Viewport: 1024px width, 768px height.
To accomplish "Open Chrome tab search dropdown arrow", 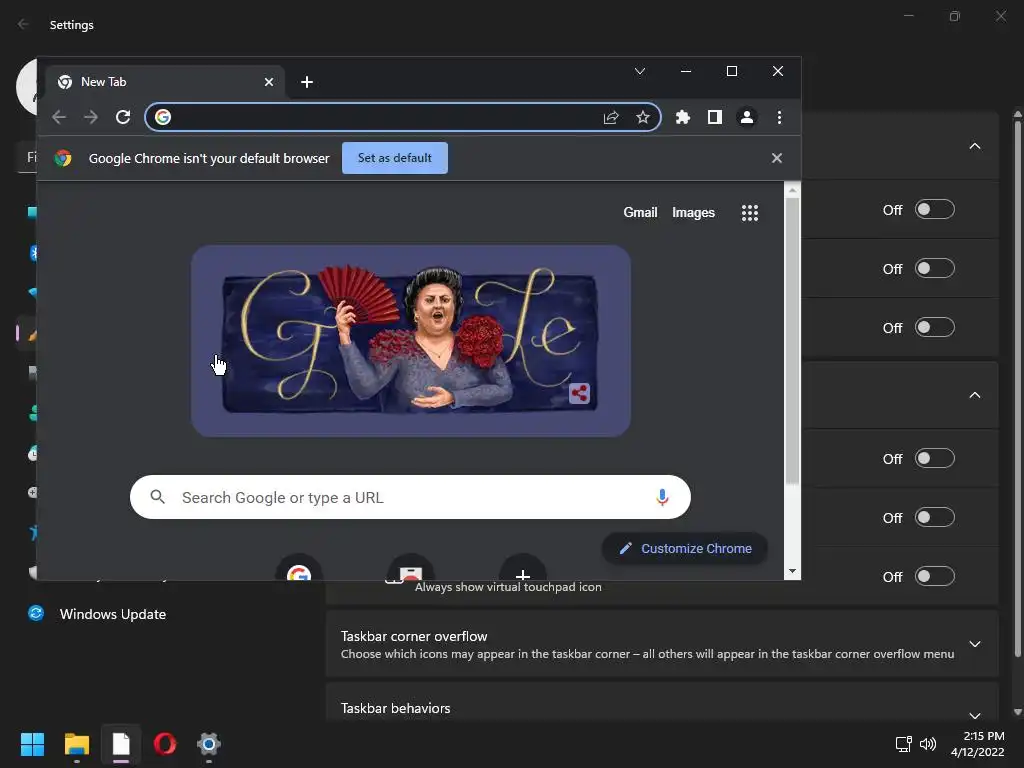I will pos(640,71).
